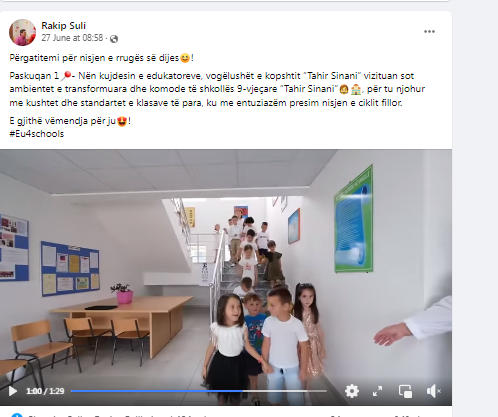Click the heart-eyes emoji in the post text
498x417 pixels.
point(122,121)
